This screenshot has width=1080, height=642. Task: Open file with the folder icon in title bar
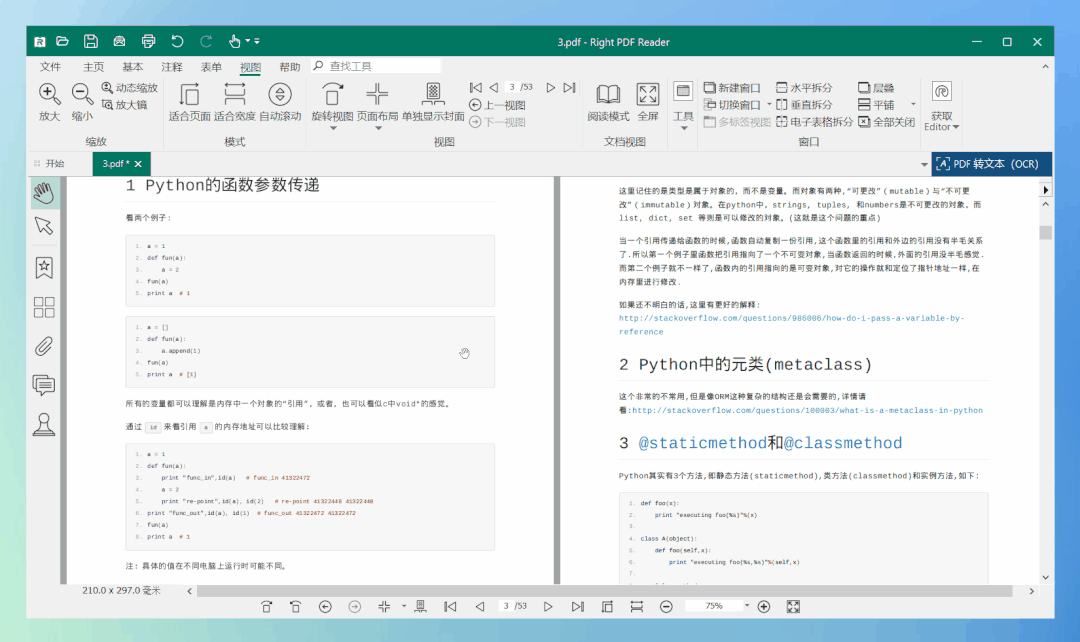click(x=63, y=41)
